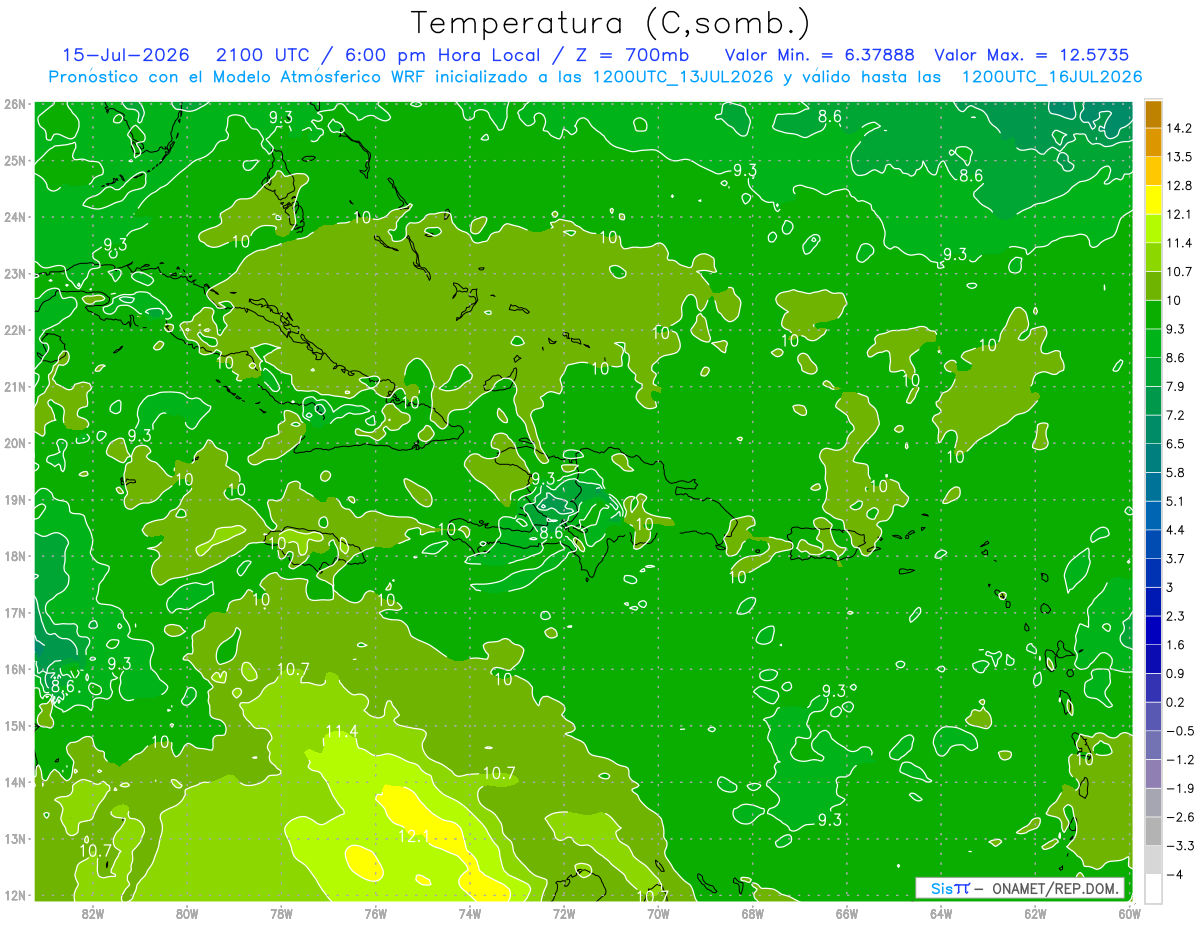Click the latitude axis label "24N"
1200x927 pixels.
pyautogui.click(x=15, y=217)
